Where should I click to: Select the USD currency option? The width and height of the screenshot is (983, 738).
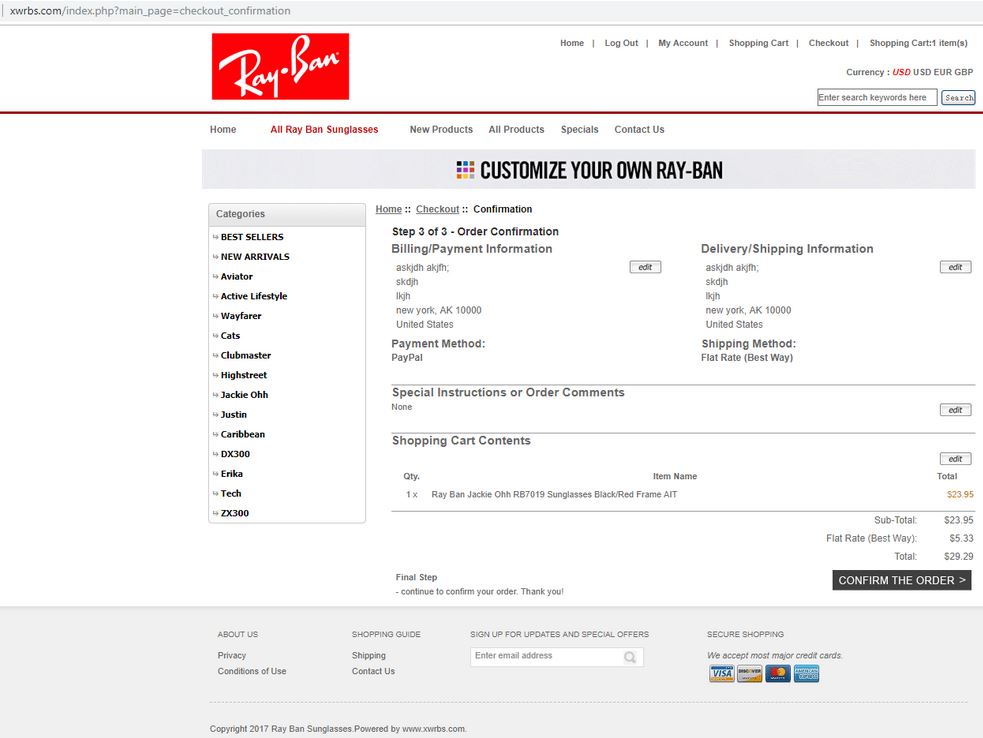point(922,72)
